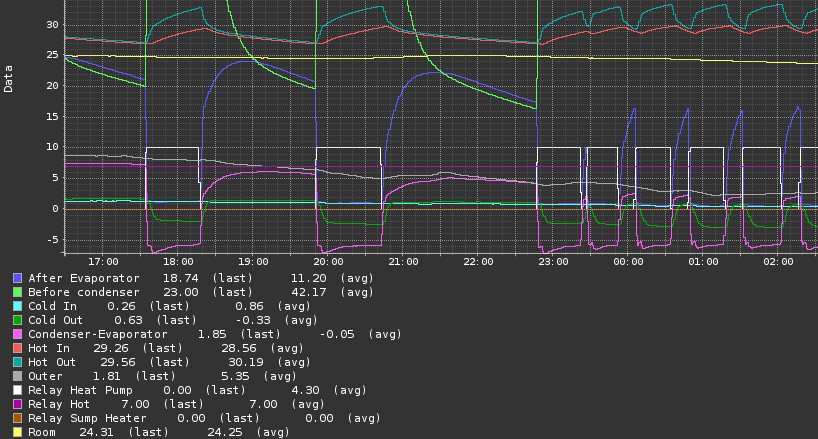Click the Relay Heat Pump white swatch

tap(17, 390)
